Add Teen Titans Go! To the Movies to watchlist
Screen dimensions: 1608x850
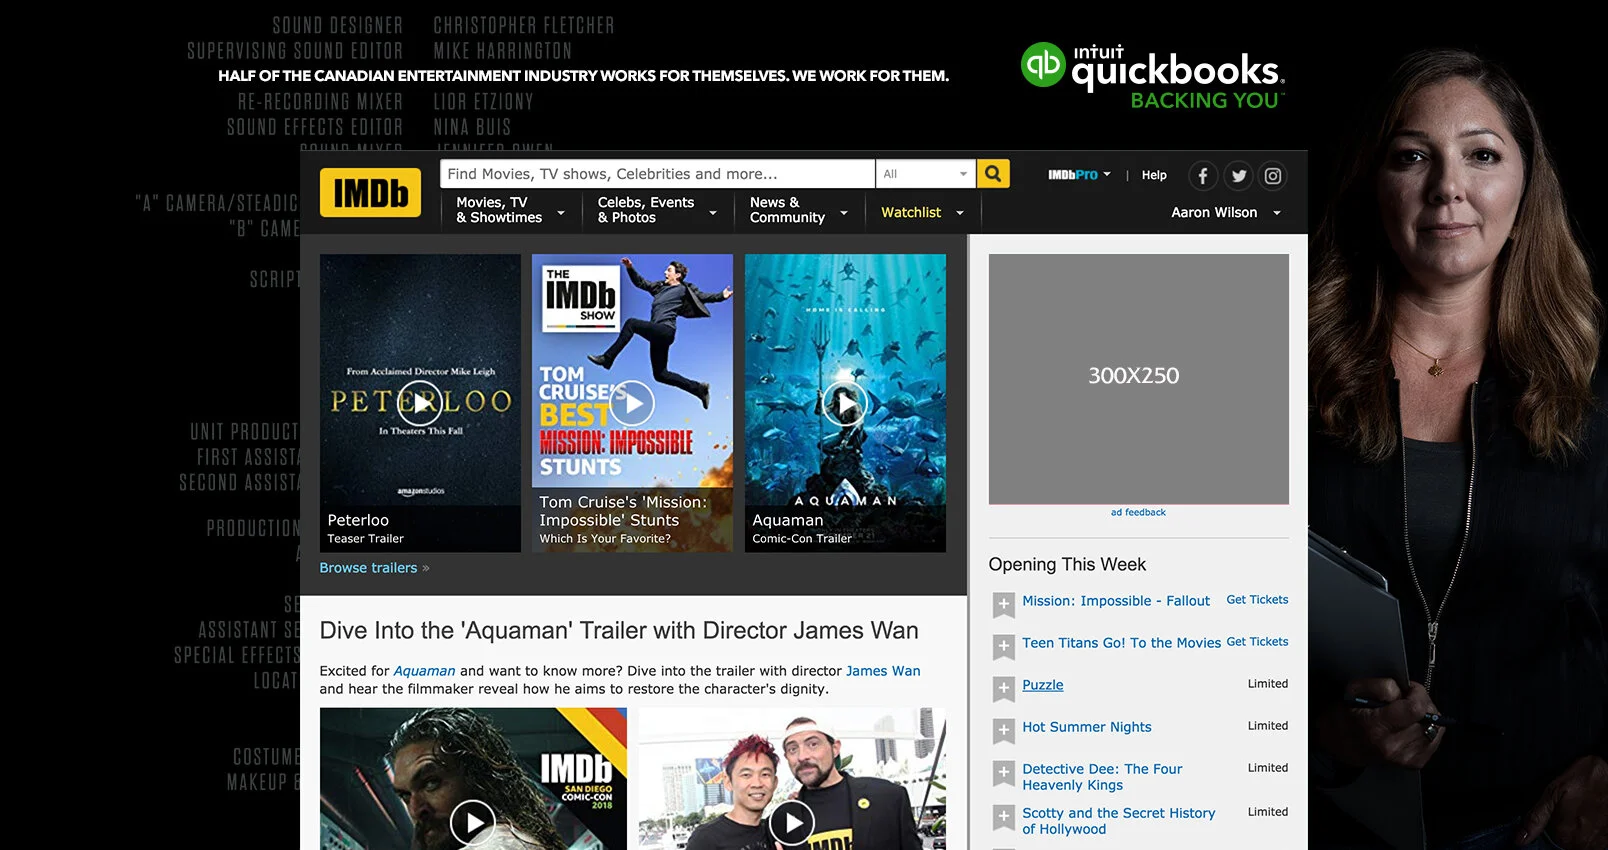point(1004,646)
